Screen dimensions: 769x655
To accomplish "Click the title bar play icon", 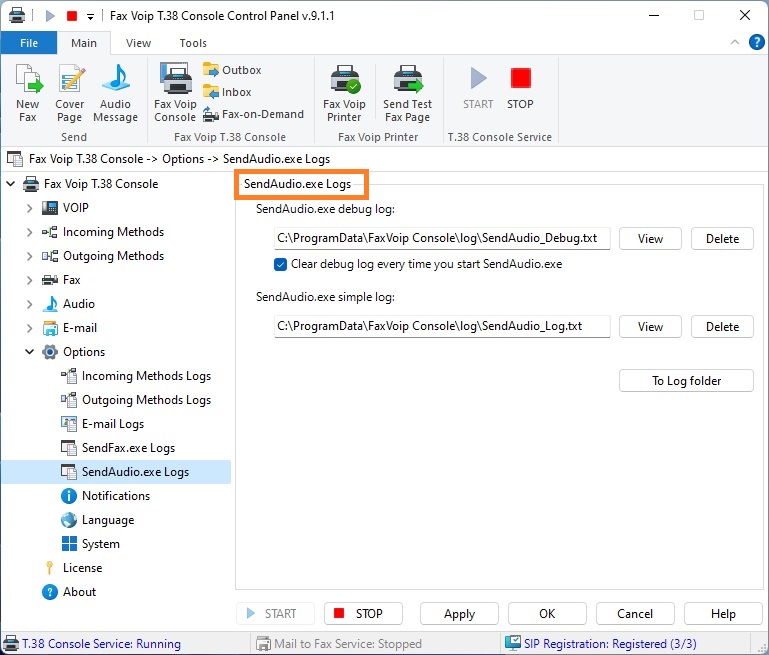I will (x=50, y=16).
